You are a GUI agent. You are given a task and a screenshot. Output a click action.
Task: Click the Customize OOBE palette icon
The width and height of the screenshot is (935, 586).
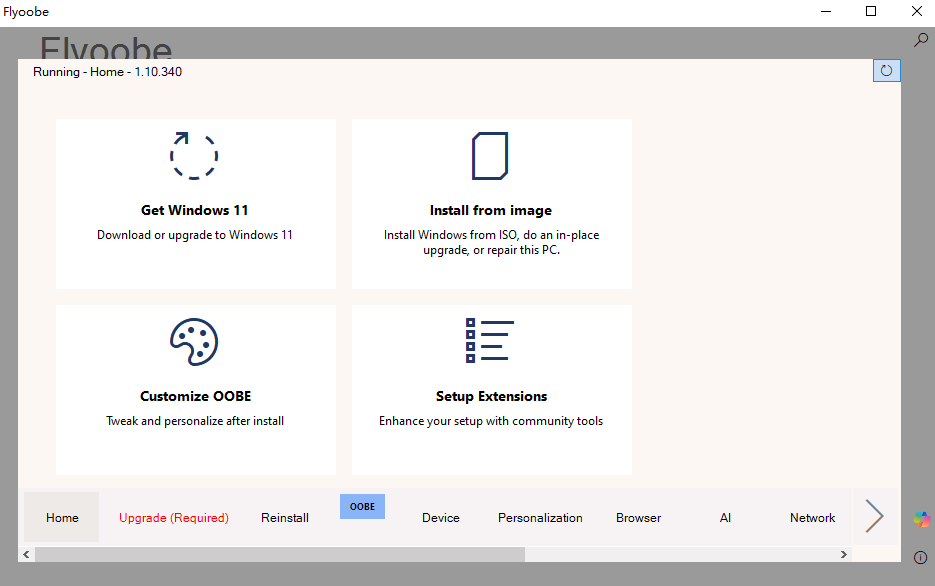click(194, 342)
